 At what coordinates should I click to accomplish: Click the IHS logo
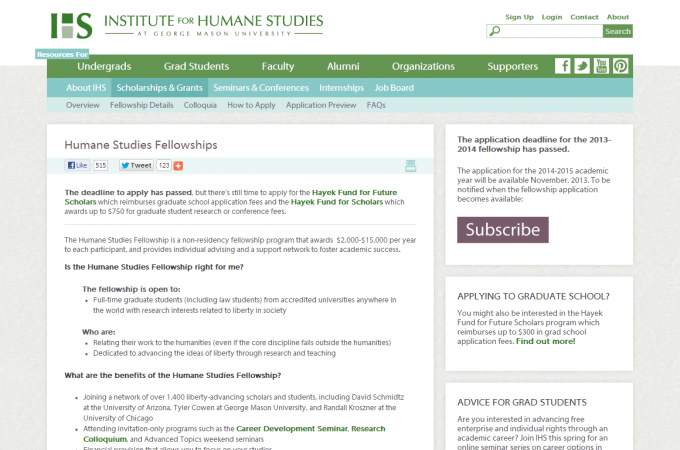click(72, 26)
